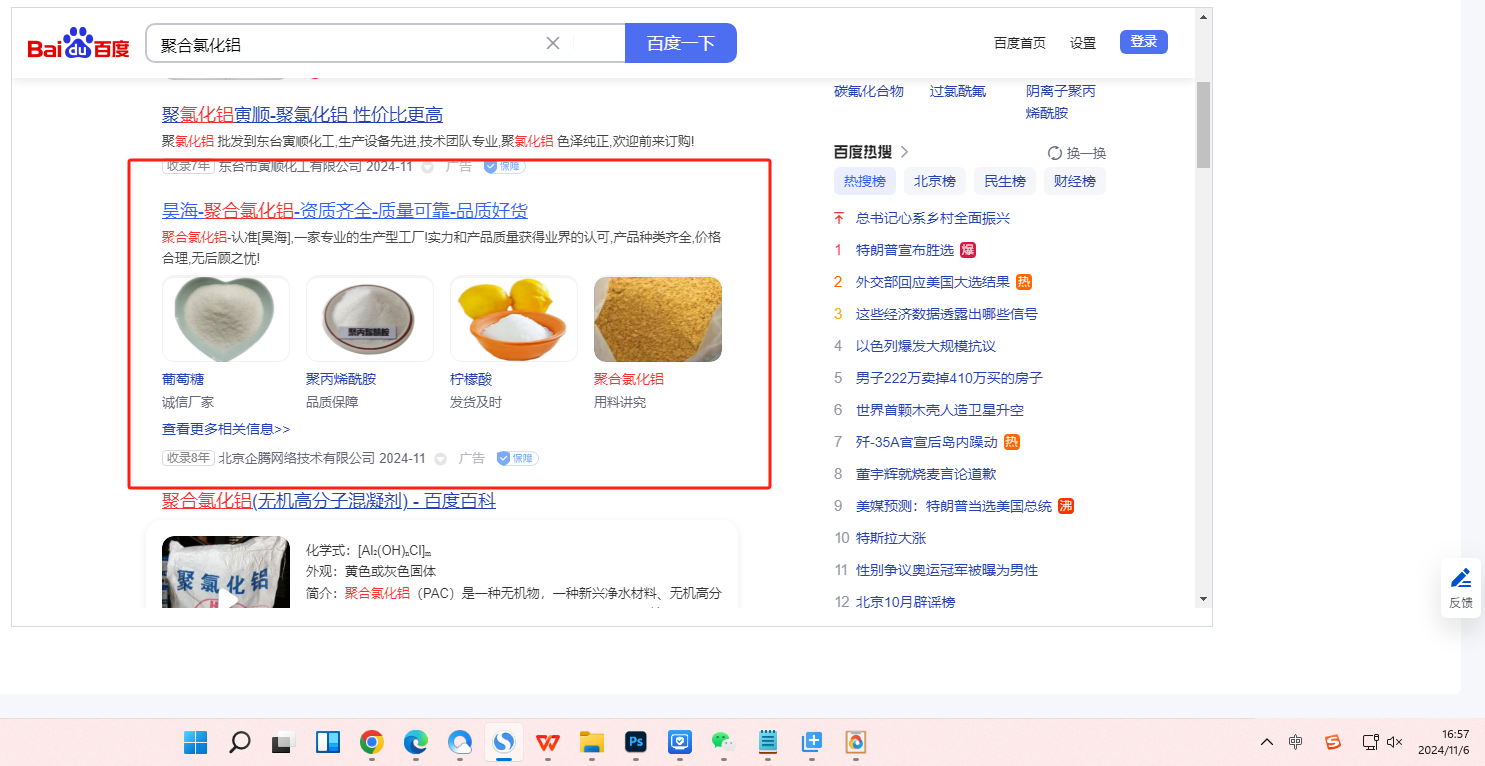Open the blue plus-window app on the taskbar
Viewport: 1485px width, 766px height.
pyautogui.click(x=812, y=742)
